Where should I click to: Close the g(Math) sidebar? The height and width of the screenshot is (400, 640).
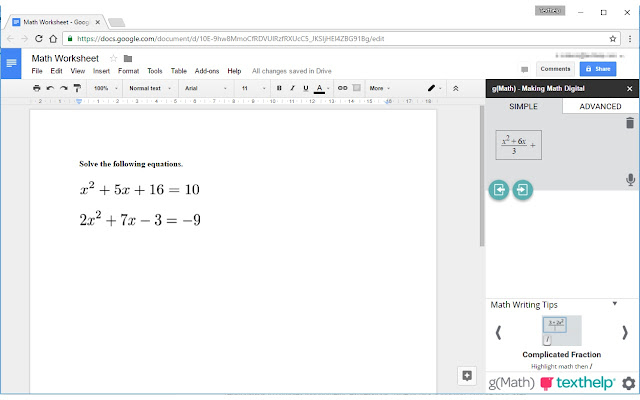click(629, 89)
